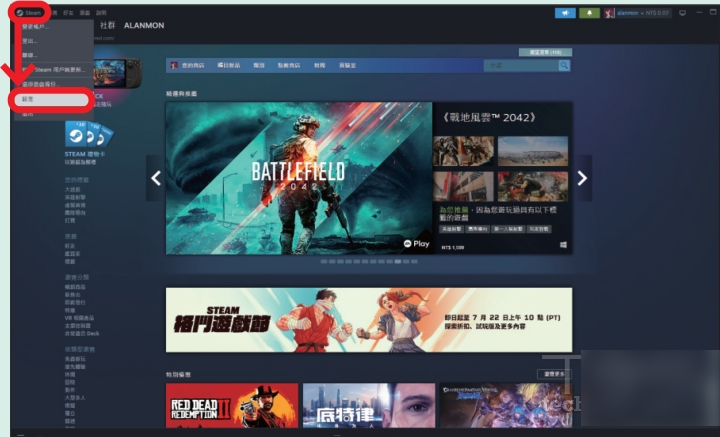This screenshot has width=720, height=437.
Task: Open the 說明 menu in the menu bar
Action: 101,13
